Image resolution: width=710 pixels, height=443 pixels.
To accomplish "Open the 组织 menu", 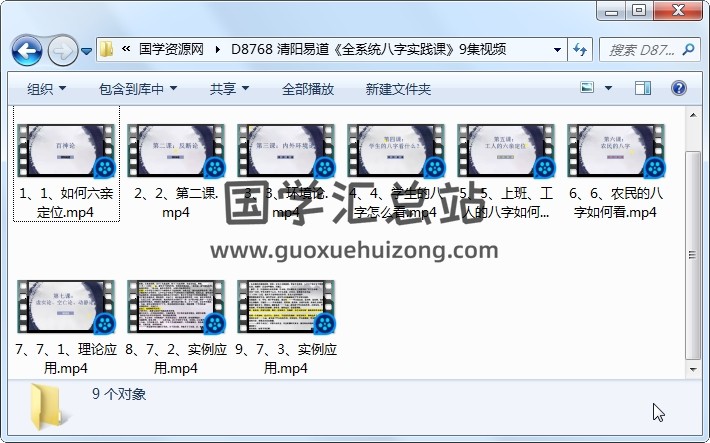I will pyautogui.click(x=46, y=89).
